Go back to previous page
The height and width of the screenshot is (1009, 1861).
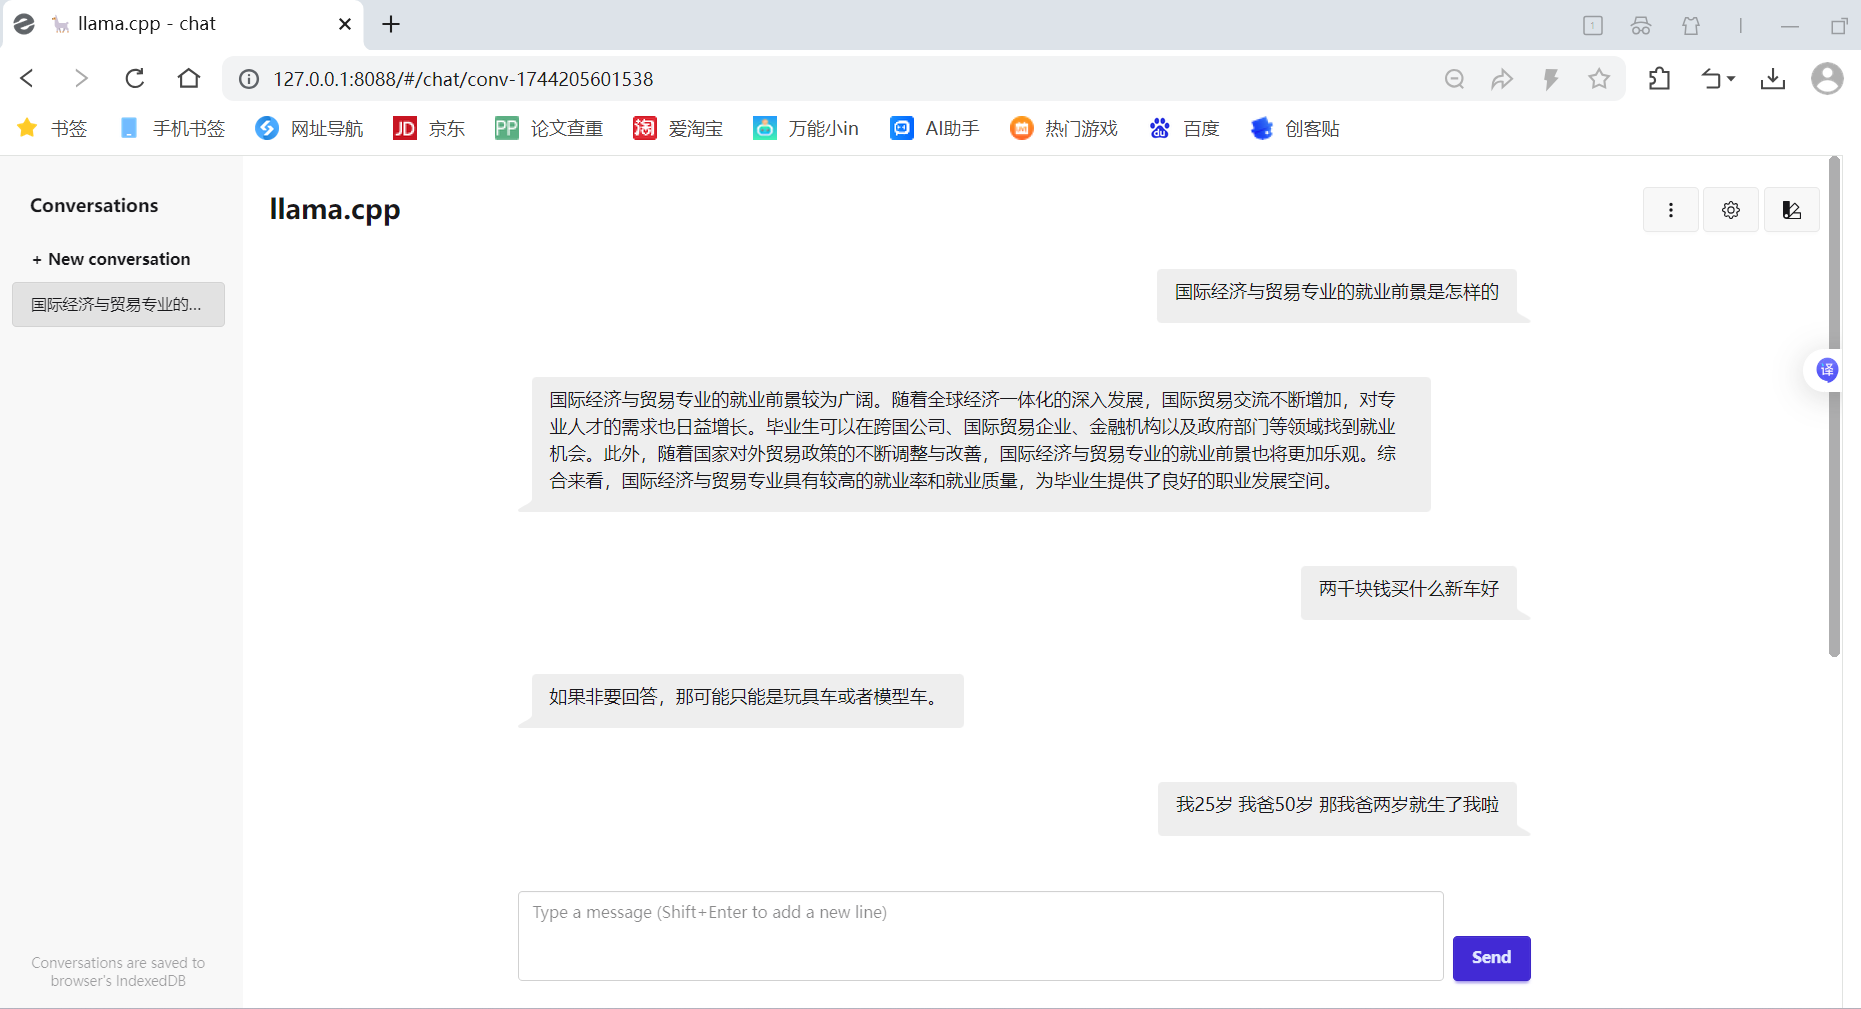(27, 78)
